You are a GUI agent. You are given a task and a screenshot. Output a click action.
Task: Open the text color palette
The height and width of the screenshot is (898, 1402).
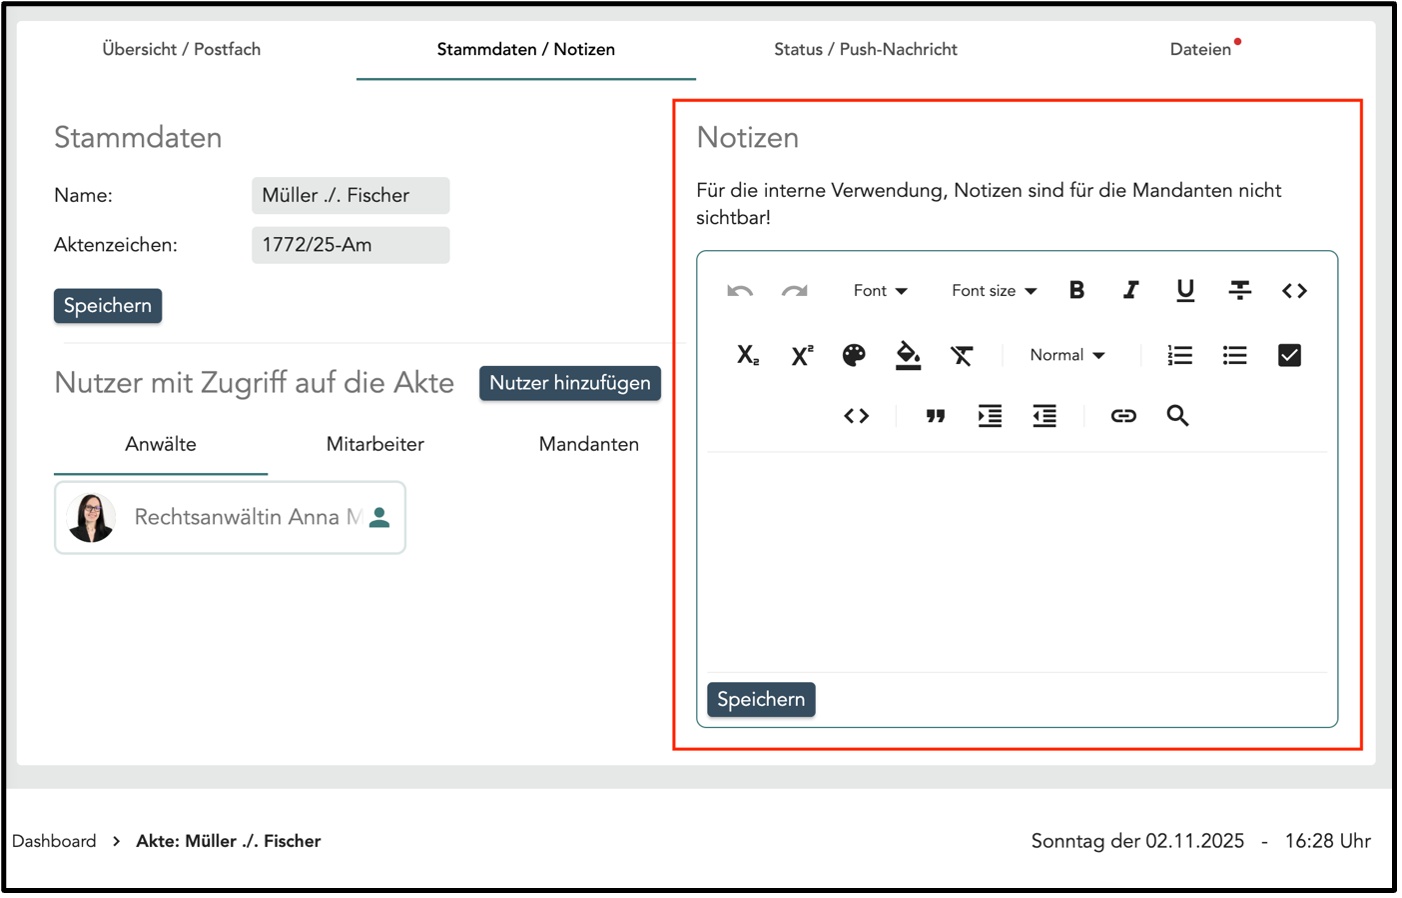854,355
